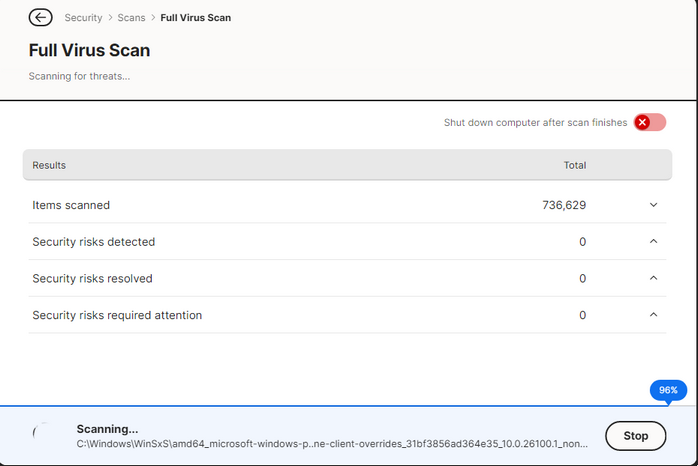
Task: Collapse the Security risks resolved chevron
Action: [653, 278]
